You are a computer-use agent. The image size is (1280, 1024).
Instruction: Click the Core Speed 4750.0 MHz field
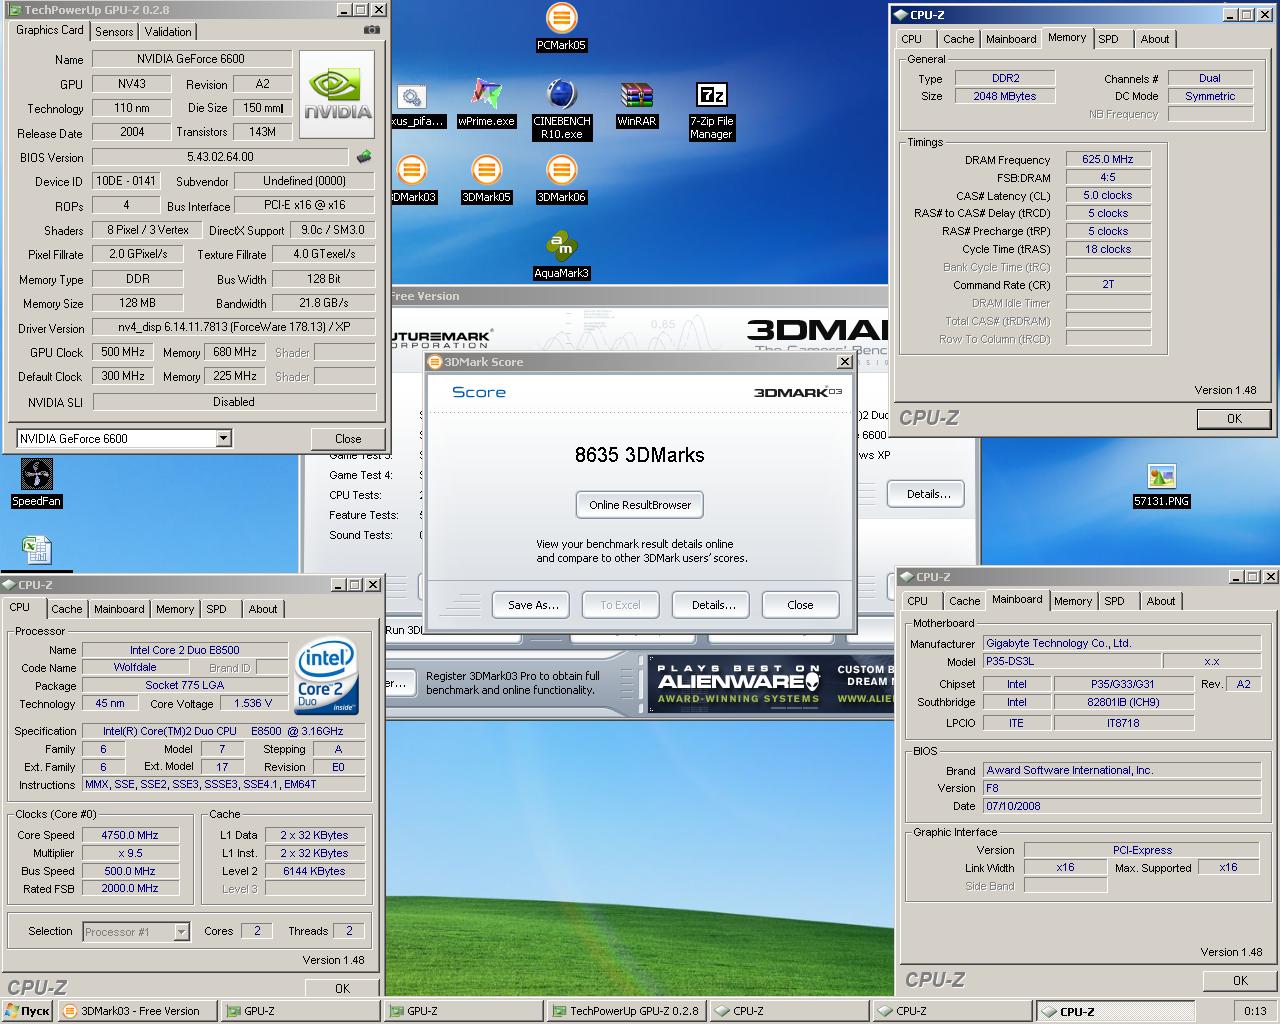click(x=130, y=835)
